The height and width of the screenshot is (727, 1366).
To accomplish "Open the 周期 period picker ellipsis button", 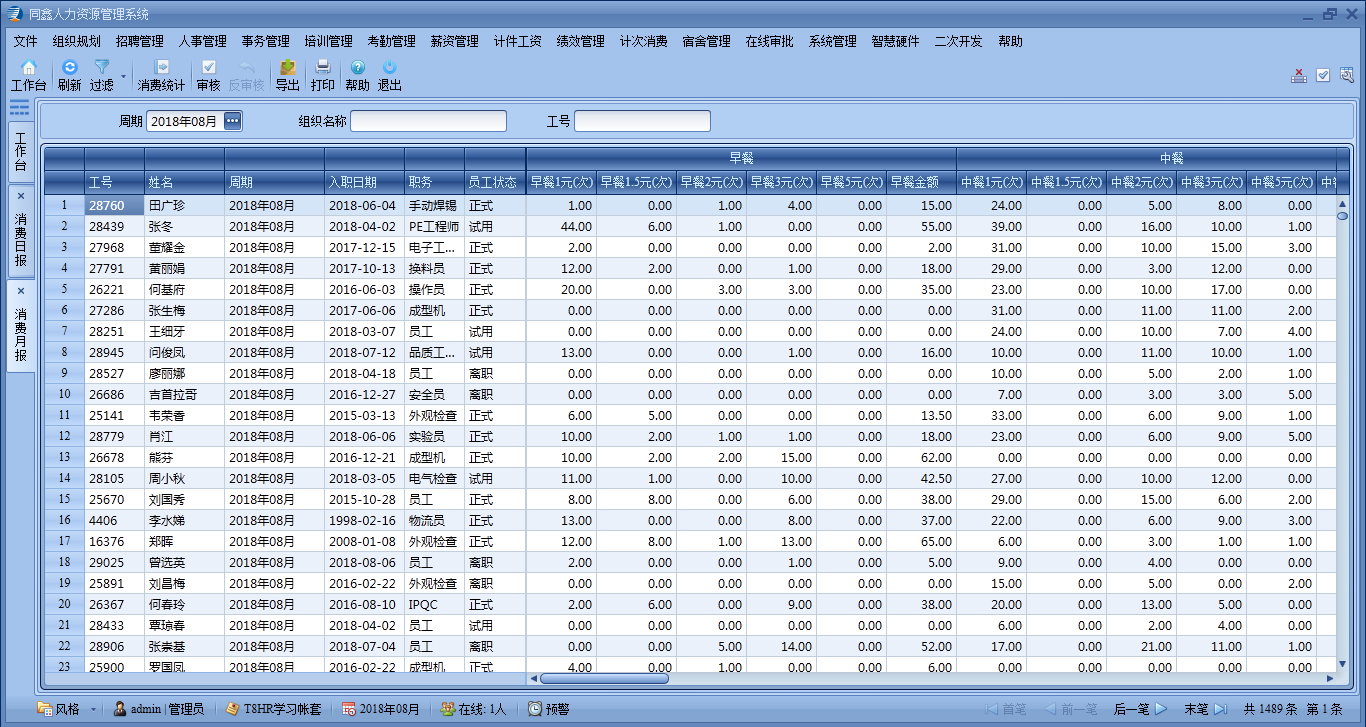I will pos(232,121).
